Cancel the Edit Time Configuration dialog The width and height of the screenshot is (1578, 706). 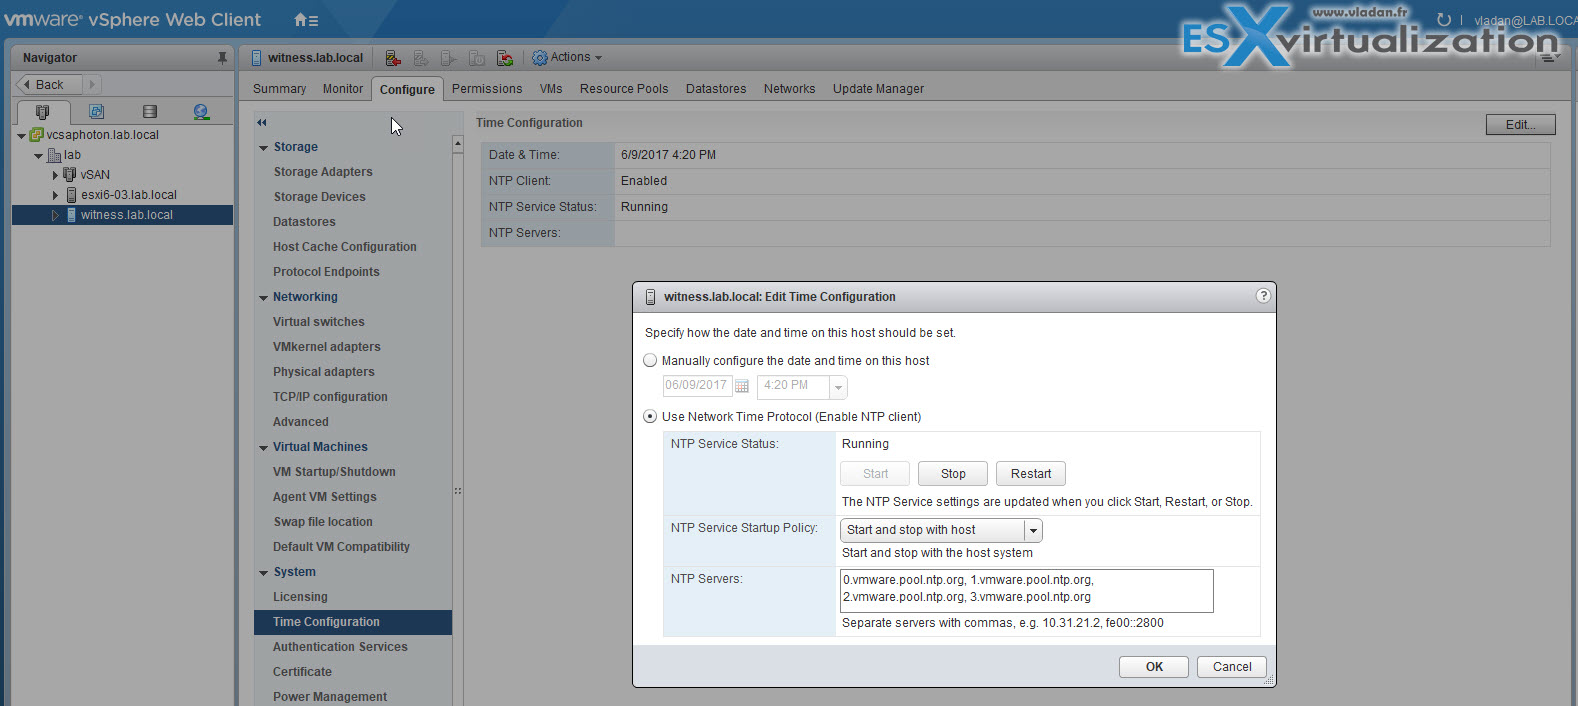click(x=1232, y=667)
